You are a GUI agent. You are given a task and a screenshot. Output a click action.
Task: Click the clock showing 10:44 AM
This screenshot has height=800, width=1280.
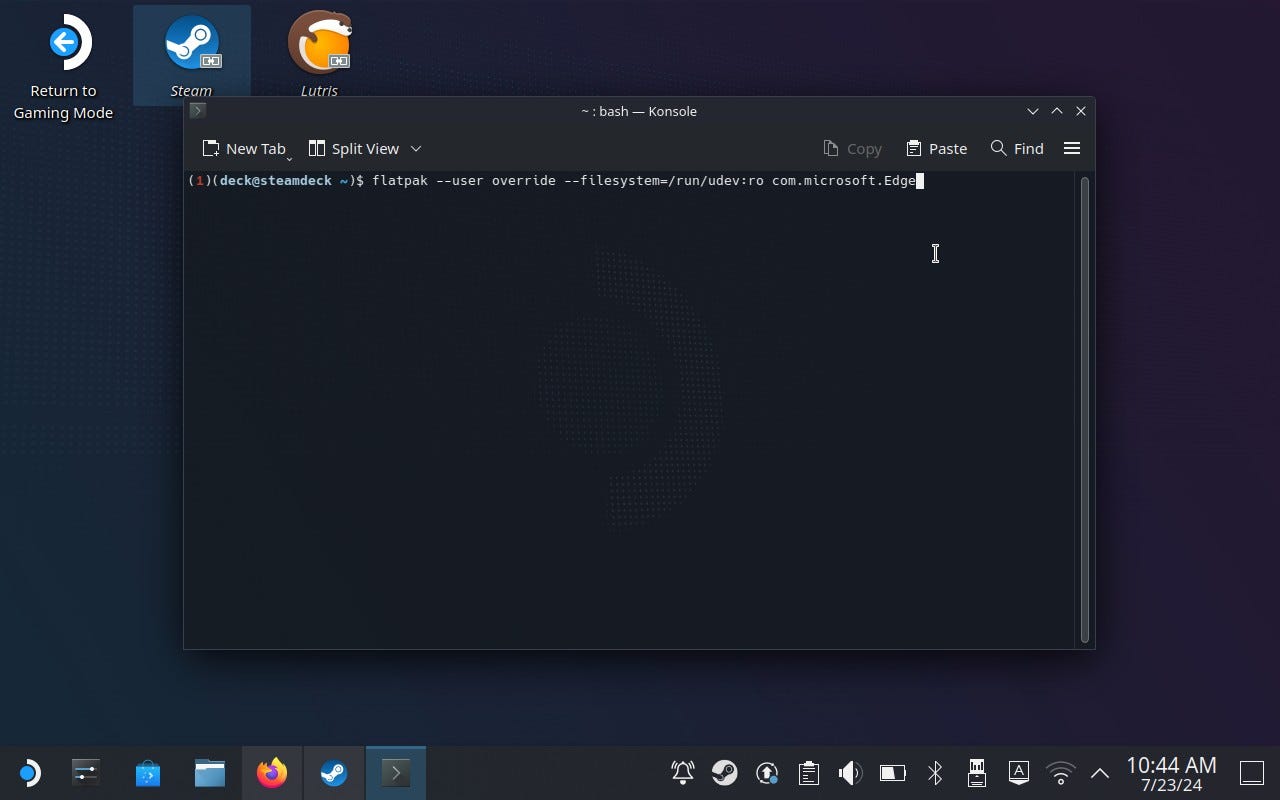[x=1171, y=765]
